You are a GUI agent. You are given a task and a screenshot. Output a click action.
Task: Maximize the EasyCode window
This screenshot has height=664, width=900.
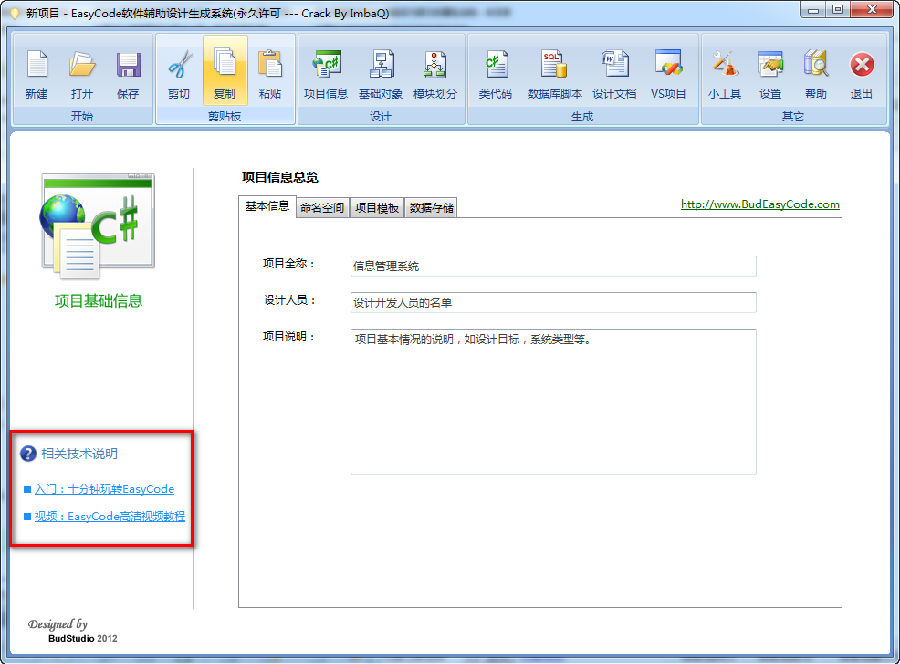point(837,9)
